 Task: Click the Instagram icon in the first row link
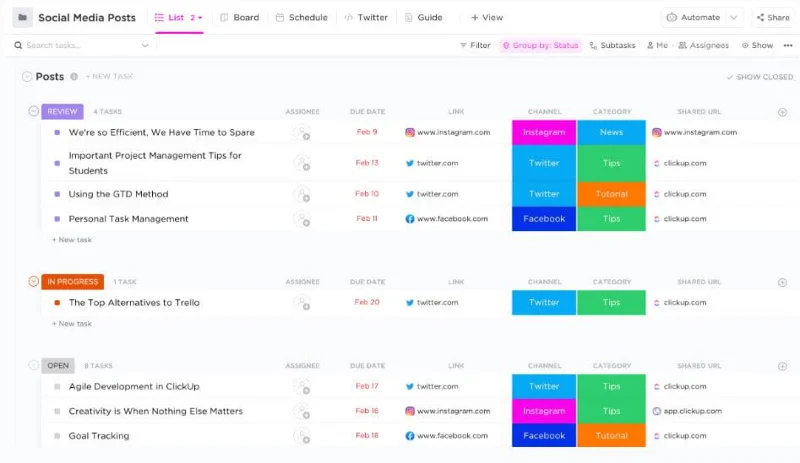(x=410, y=132)
